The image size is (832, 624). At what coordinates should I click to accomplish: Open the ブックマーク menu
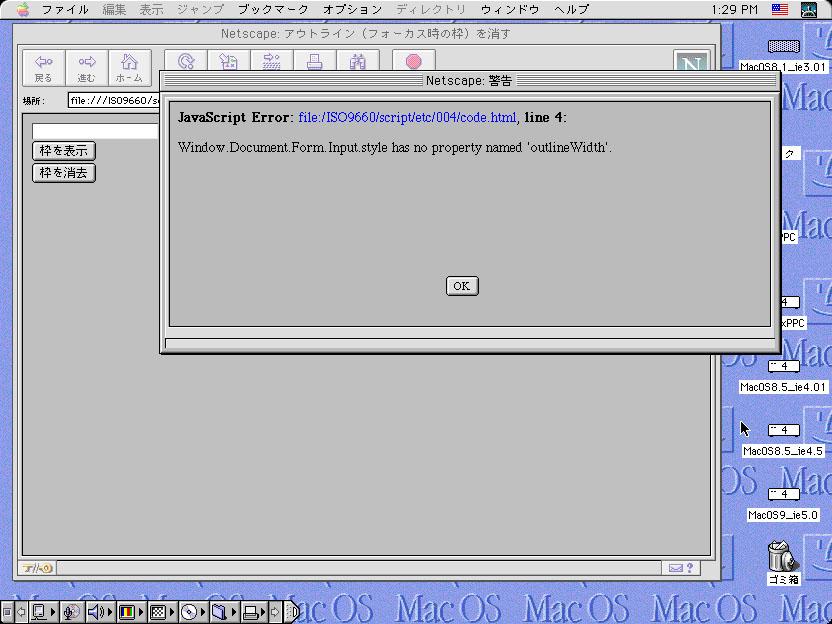point(273,10)
